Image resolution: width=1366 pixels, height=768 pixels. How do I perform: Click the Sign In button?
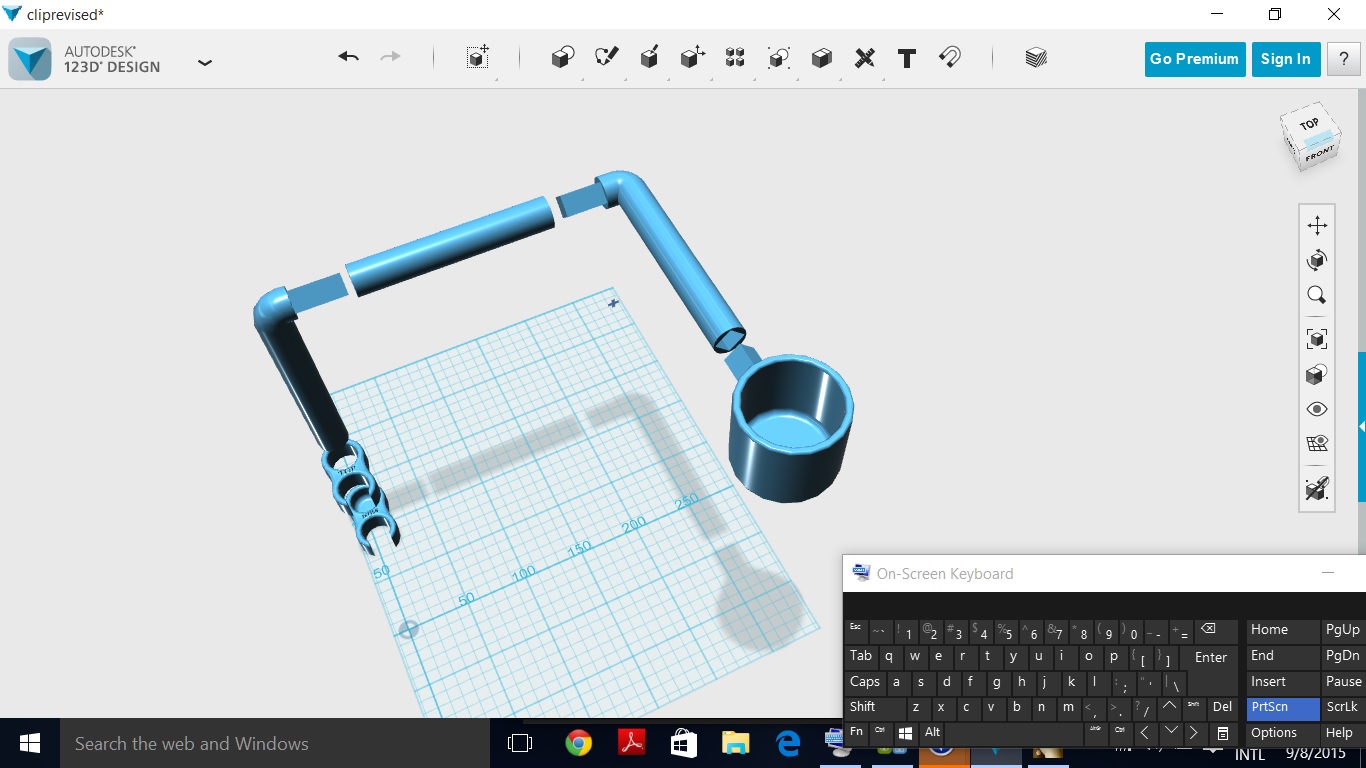(1286, 59)
